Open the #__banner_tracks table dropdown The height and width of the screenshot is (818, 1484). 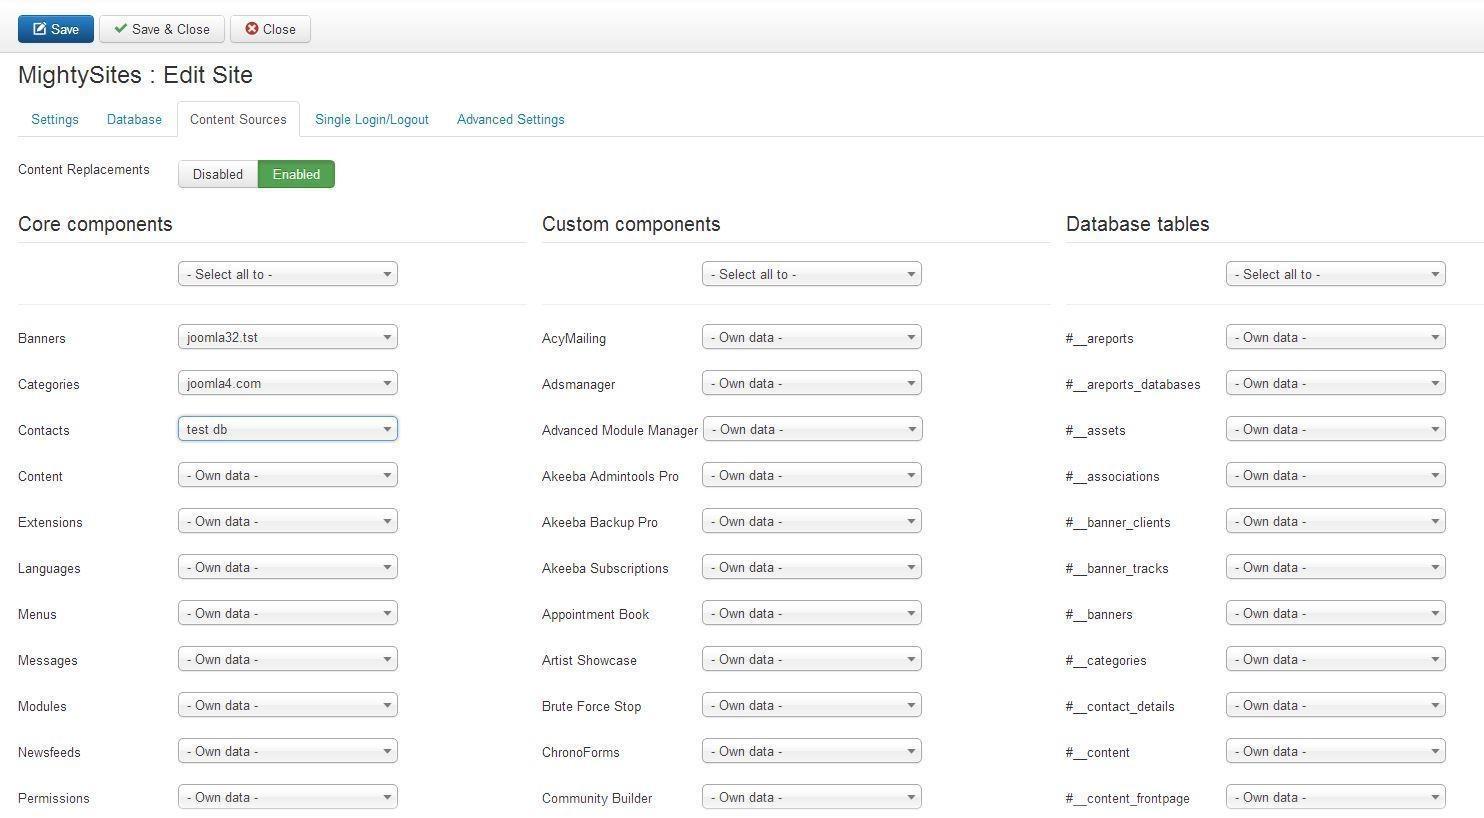[x=1336, y=567]
